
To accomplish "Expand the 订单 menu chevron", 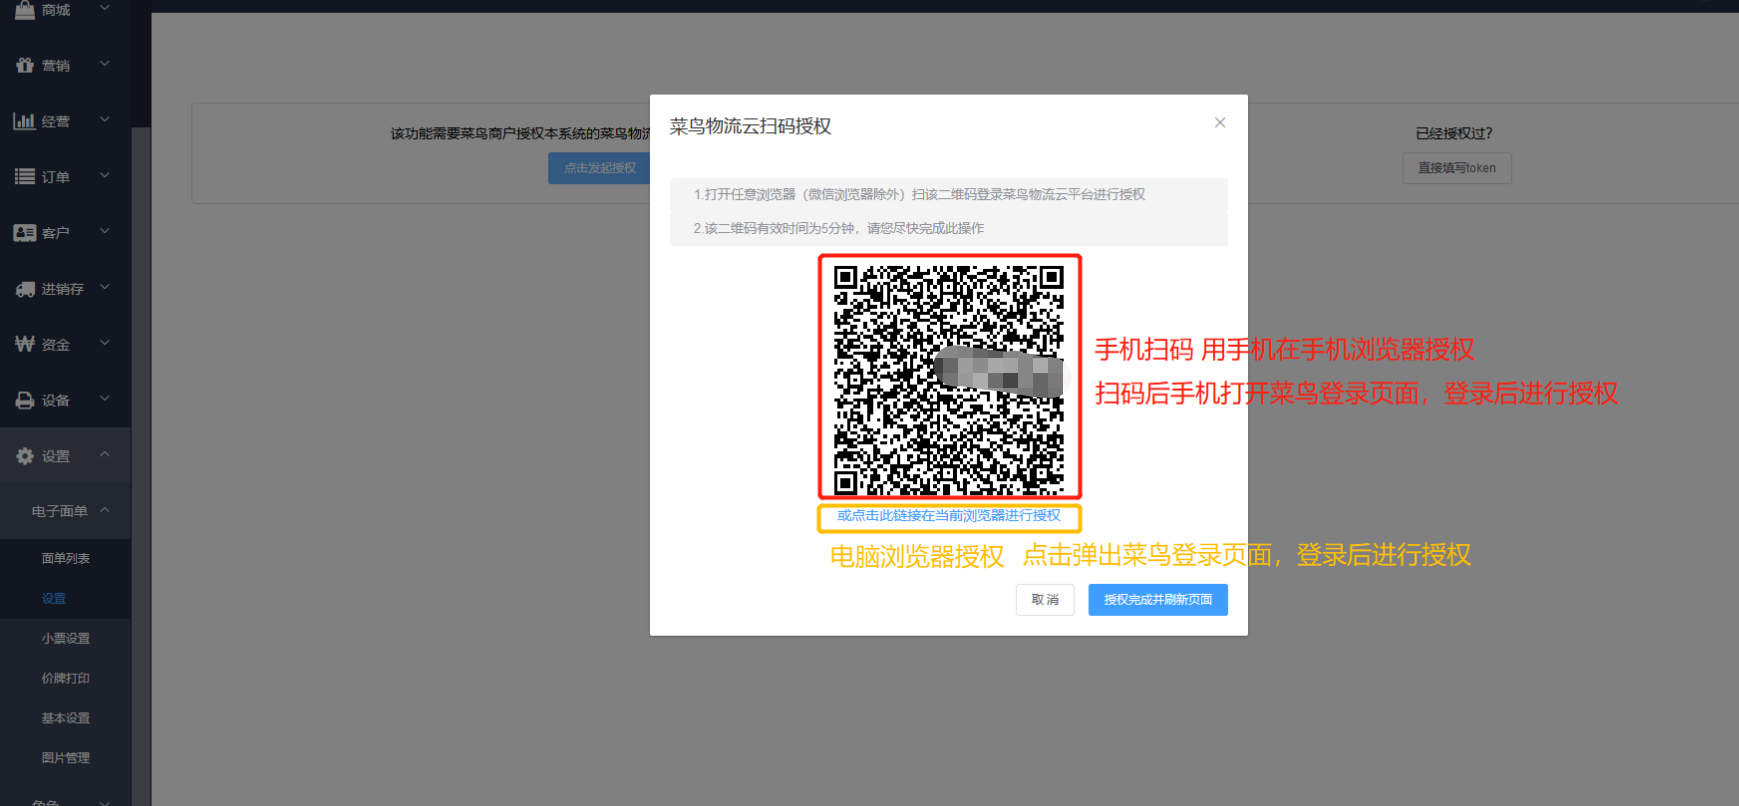I will (105, 176).
